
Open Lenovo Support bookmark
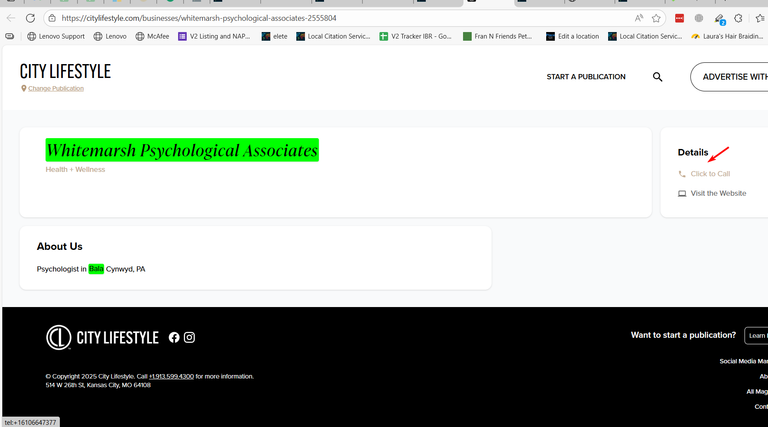click(x=56, y=36)
